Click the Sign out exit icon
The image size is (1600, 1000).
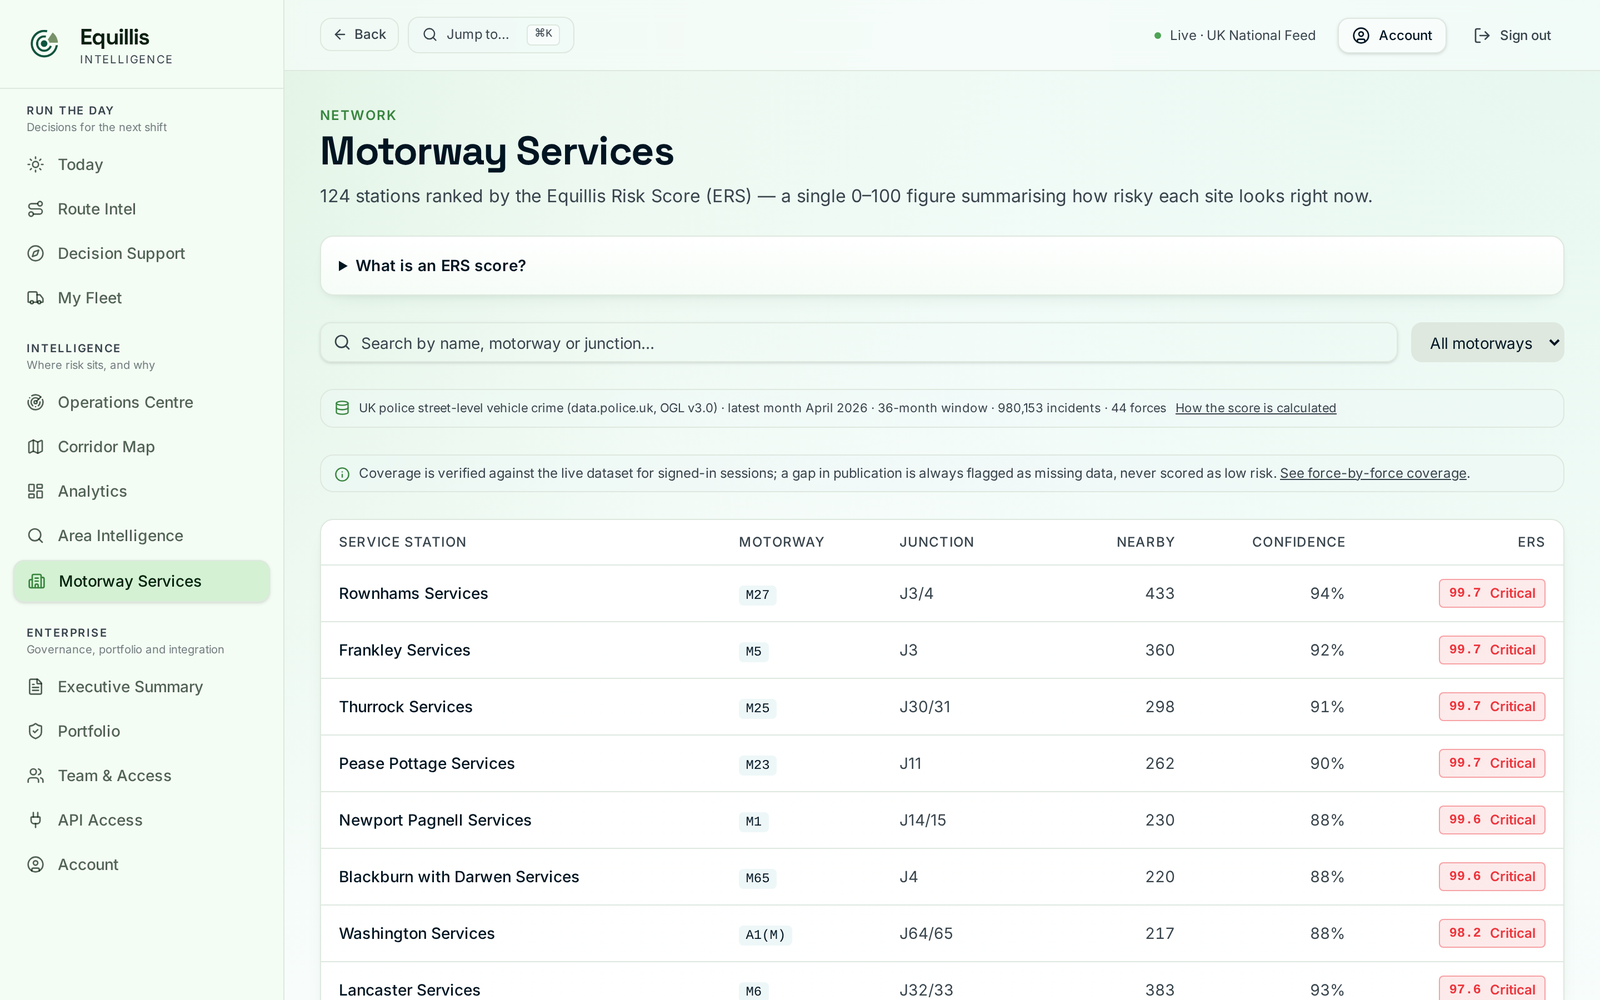[x=1482, y=36]
